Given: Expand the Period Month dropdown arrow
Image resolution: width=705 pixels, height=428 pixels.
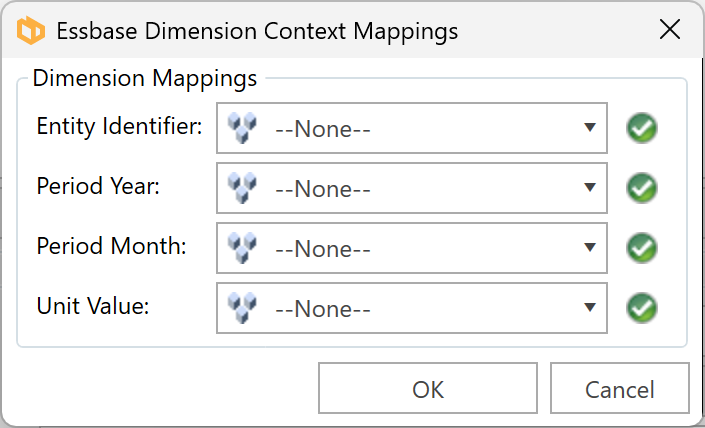Looking at the screenshot, I should click(592, 248).
